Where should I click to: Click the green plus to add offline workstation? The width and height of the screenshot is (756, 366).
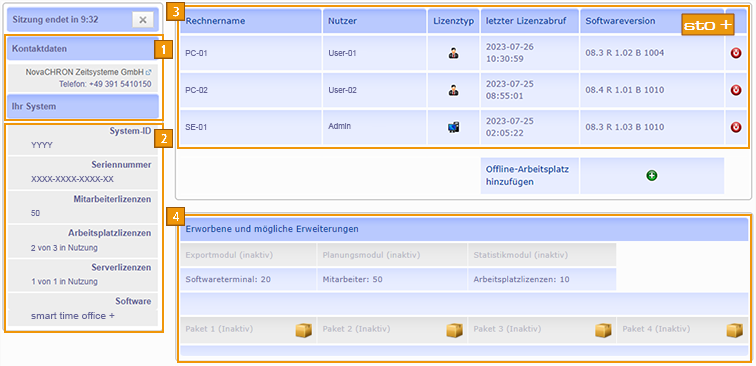pos(651,176)
